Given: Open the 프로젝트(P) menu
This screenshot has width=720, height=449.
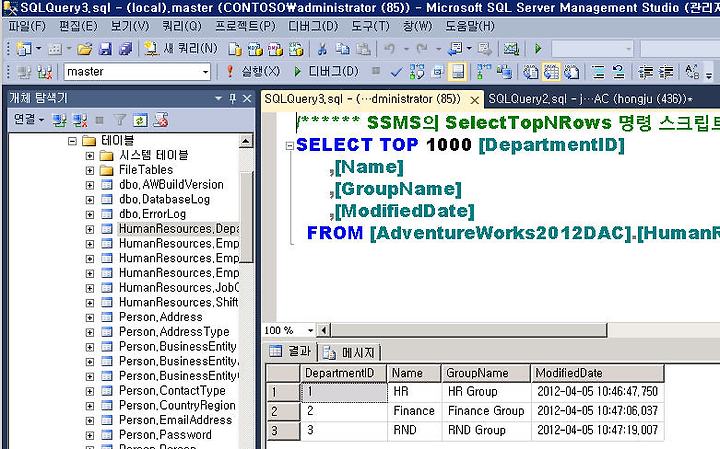Looking at the screenshot, I should coord(245,26).
